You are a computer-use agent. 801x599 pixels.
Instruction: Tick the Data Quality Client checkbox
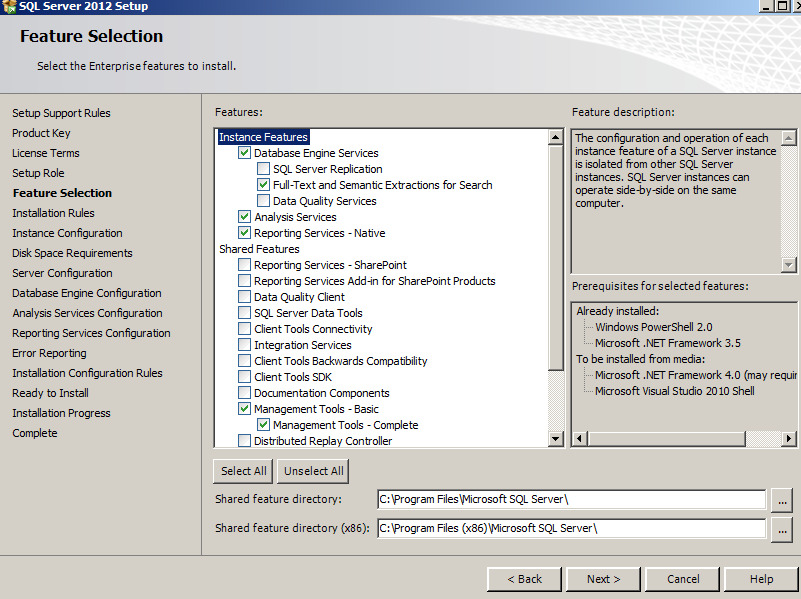[244, 297]
